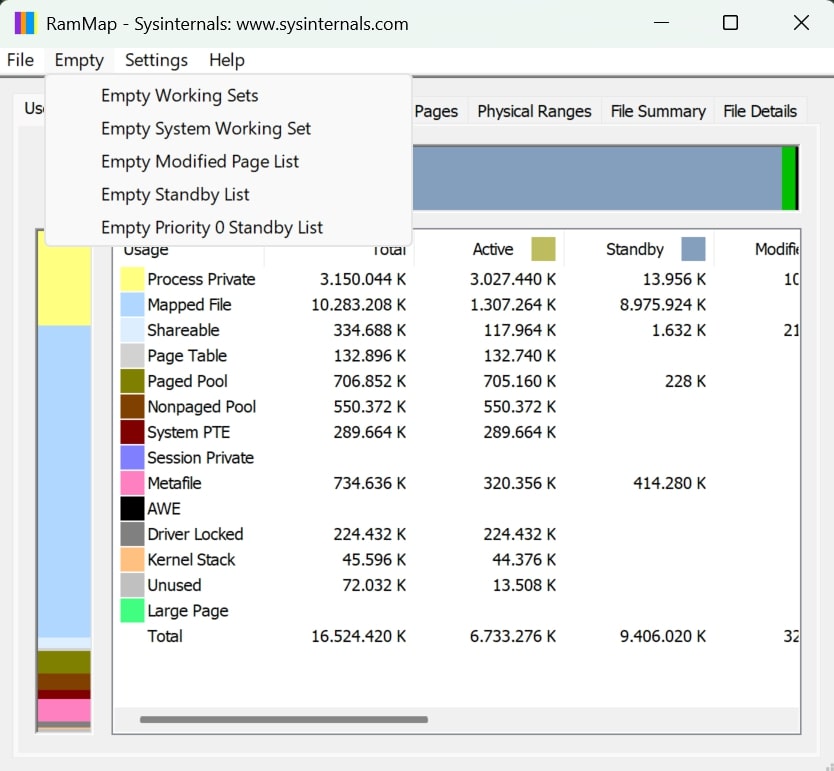This screenshot has height=771, width=834.
Task: Select the System PTE row label
Action: pyautogui.click(x=188, y=432)
